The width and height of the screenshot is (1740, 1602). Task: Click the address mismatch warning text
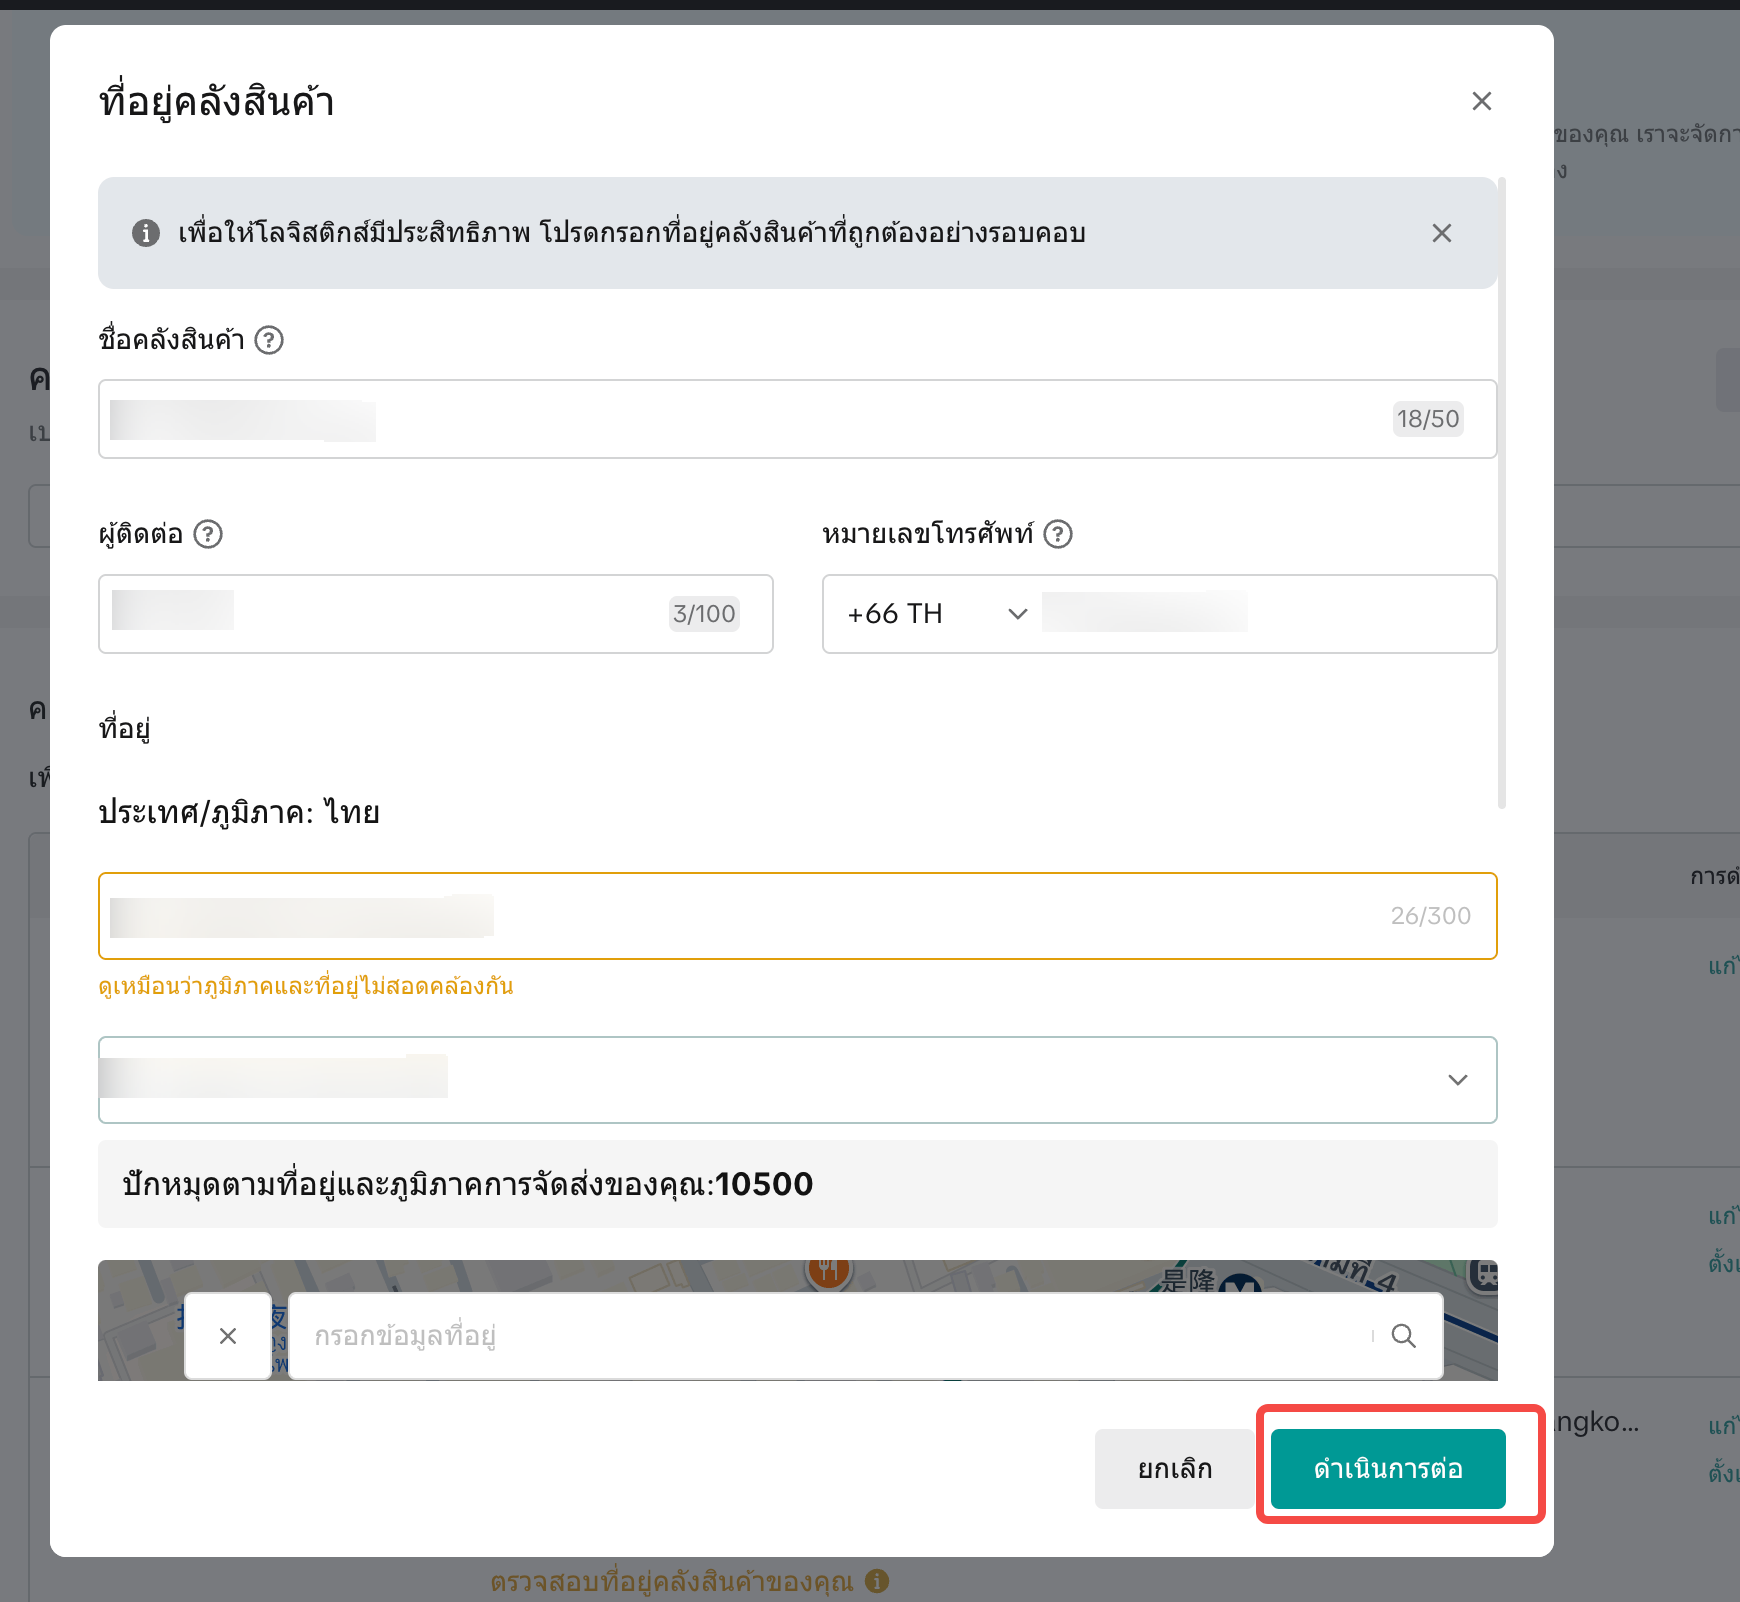coord(306,986)
